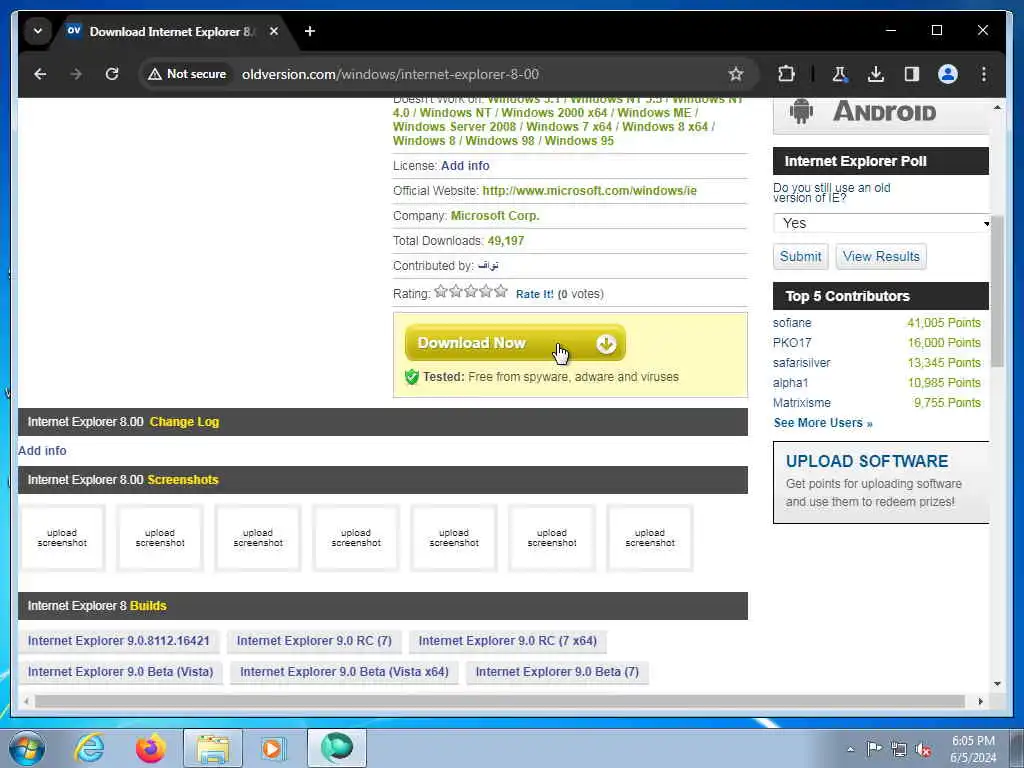Viewport: 1024px width, 768px height.
Task: Open contributor safarisilver's profile
Action: pyautogui.click(x=801, y=362)
